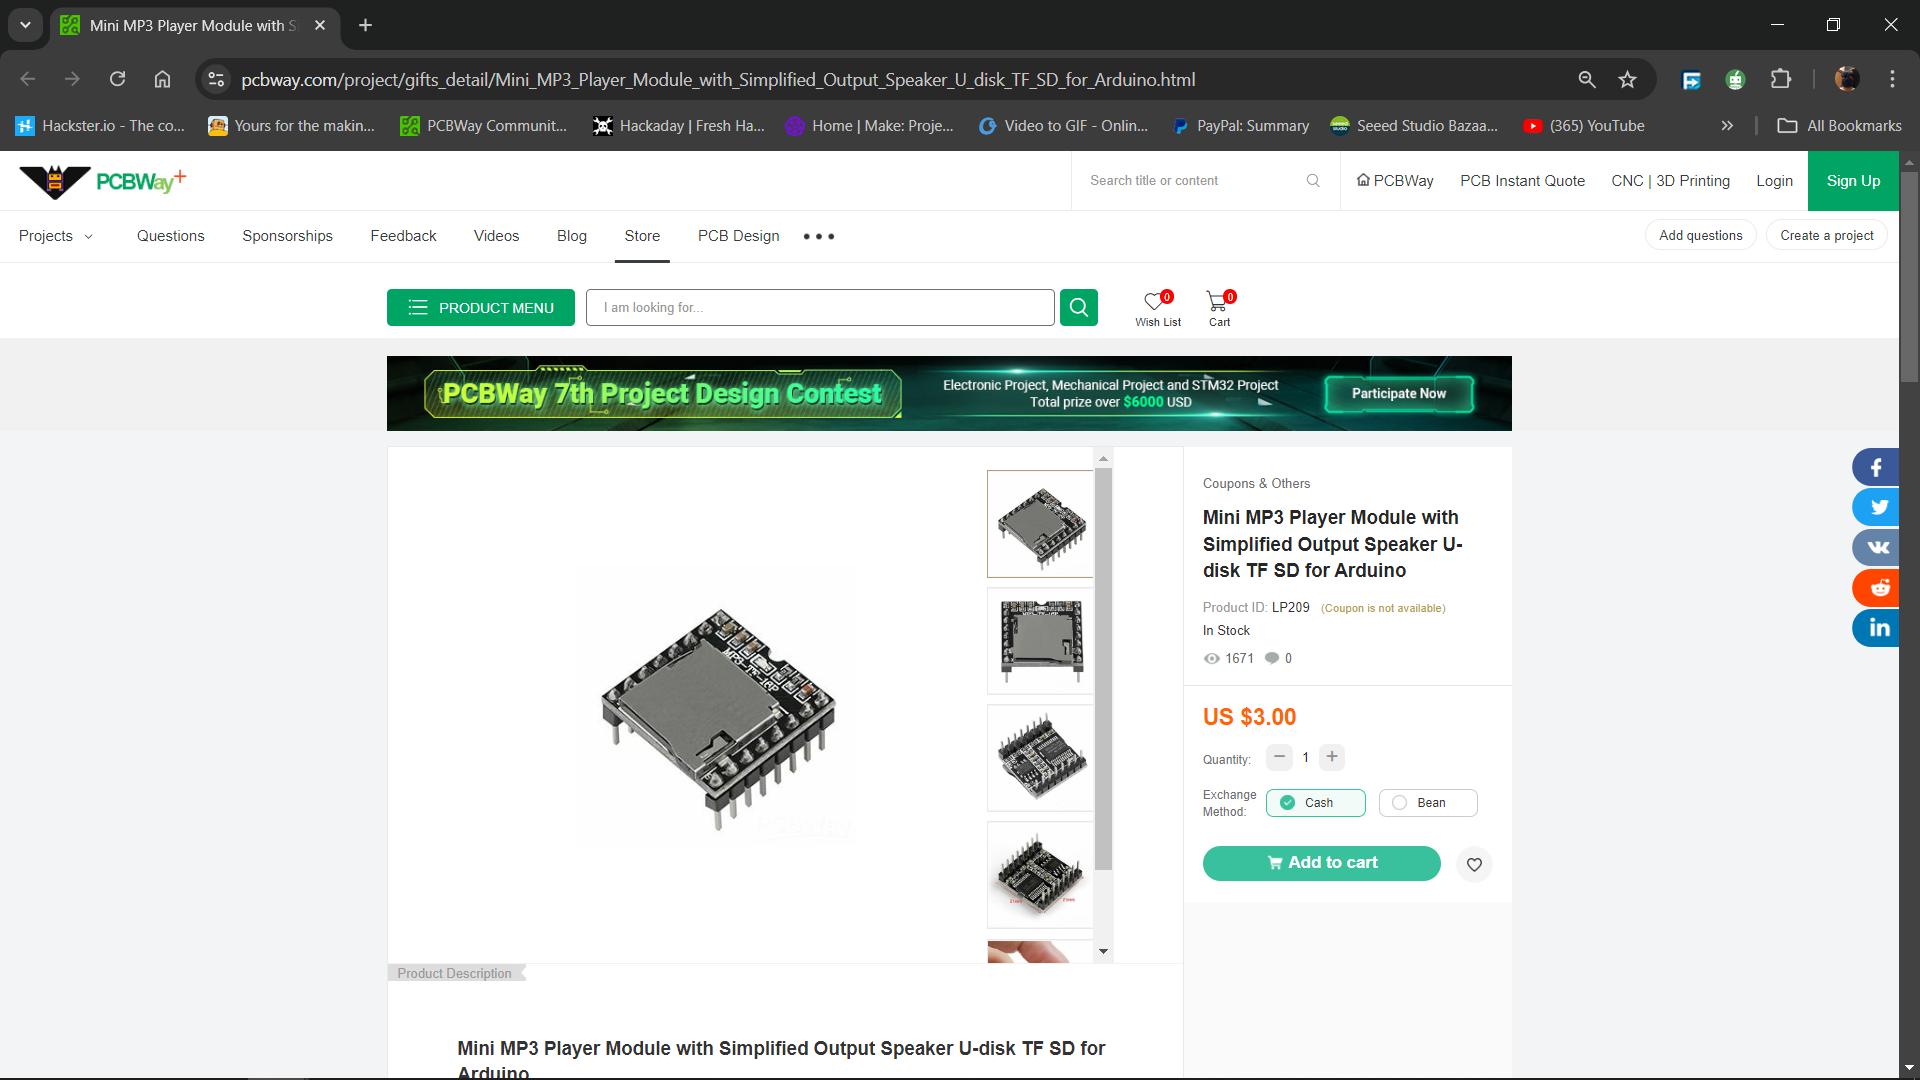The image size is (1920, 1080).
Task: Select the second product thumbnail
Action: [1040, 641]
